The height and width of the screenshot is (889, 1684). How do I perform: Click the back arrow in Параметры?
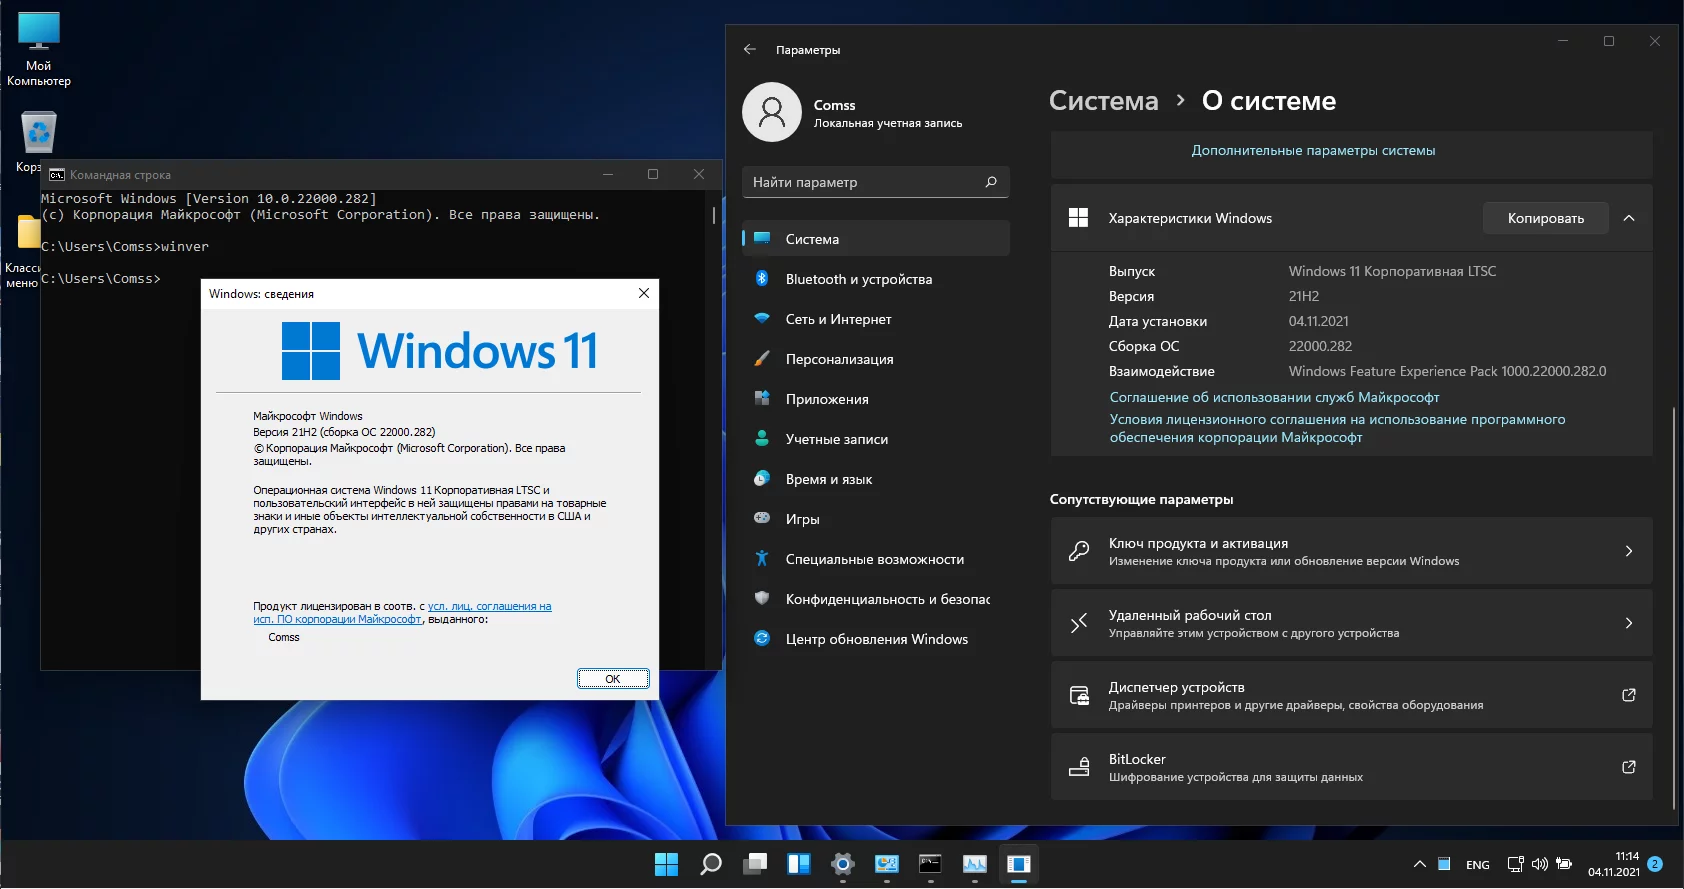click(750, 49)
